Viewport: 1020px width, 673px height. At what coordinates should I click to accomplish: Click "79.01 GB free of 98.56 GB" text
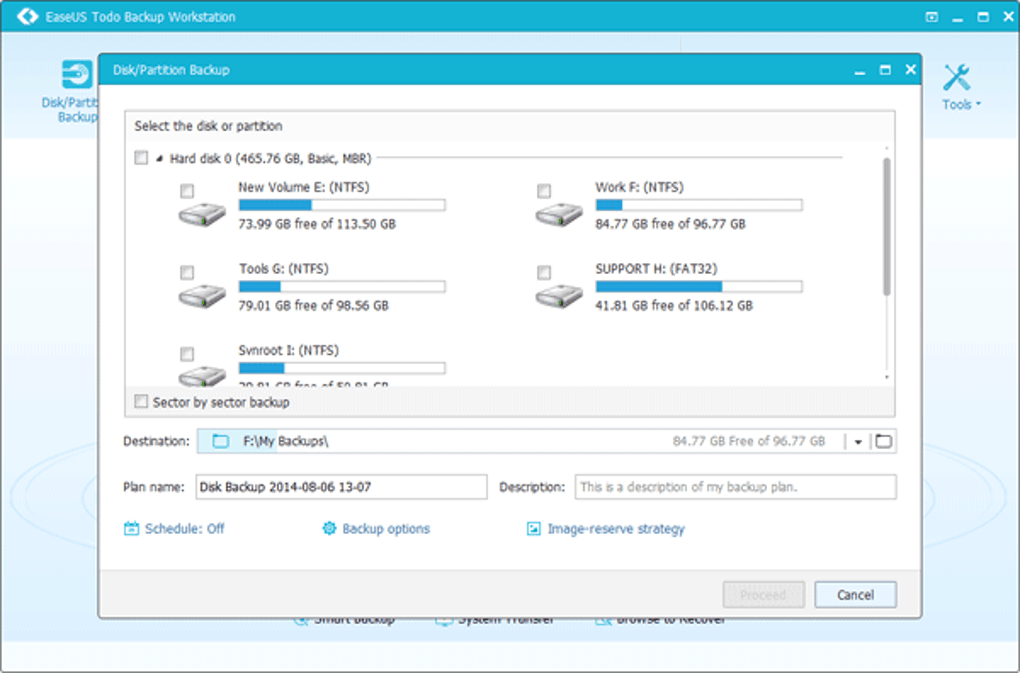tap(314, 306)
